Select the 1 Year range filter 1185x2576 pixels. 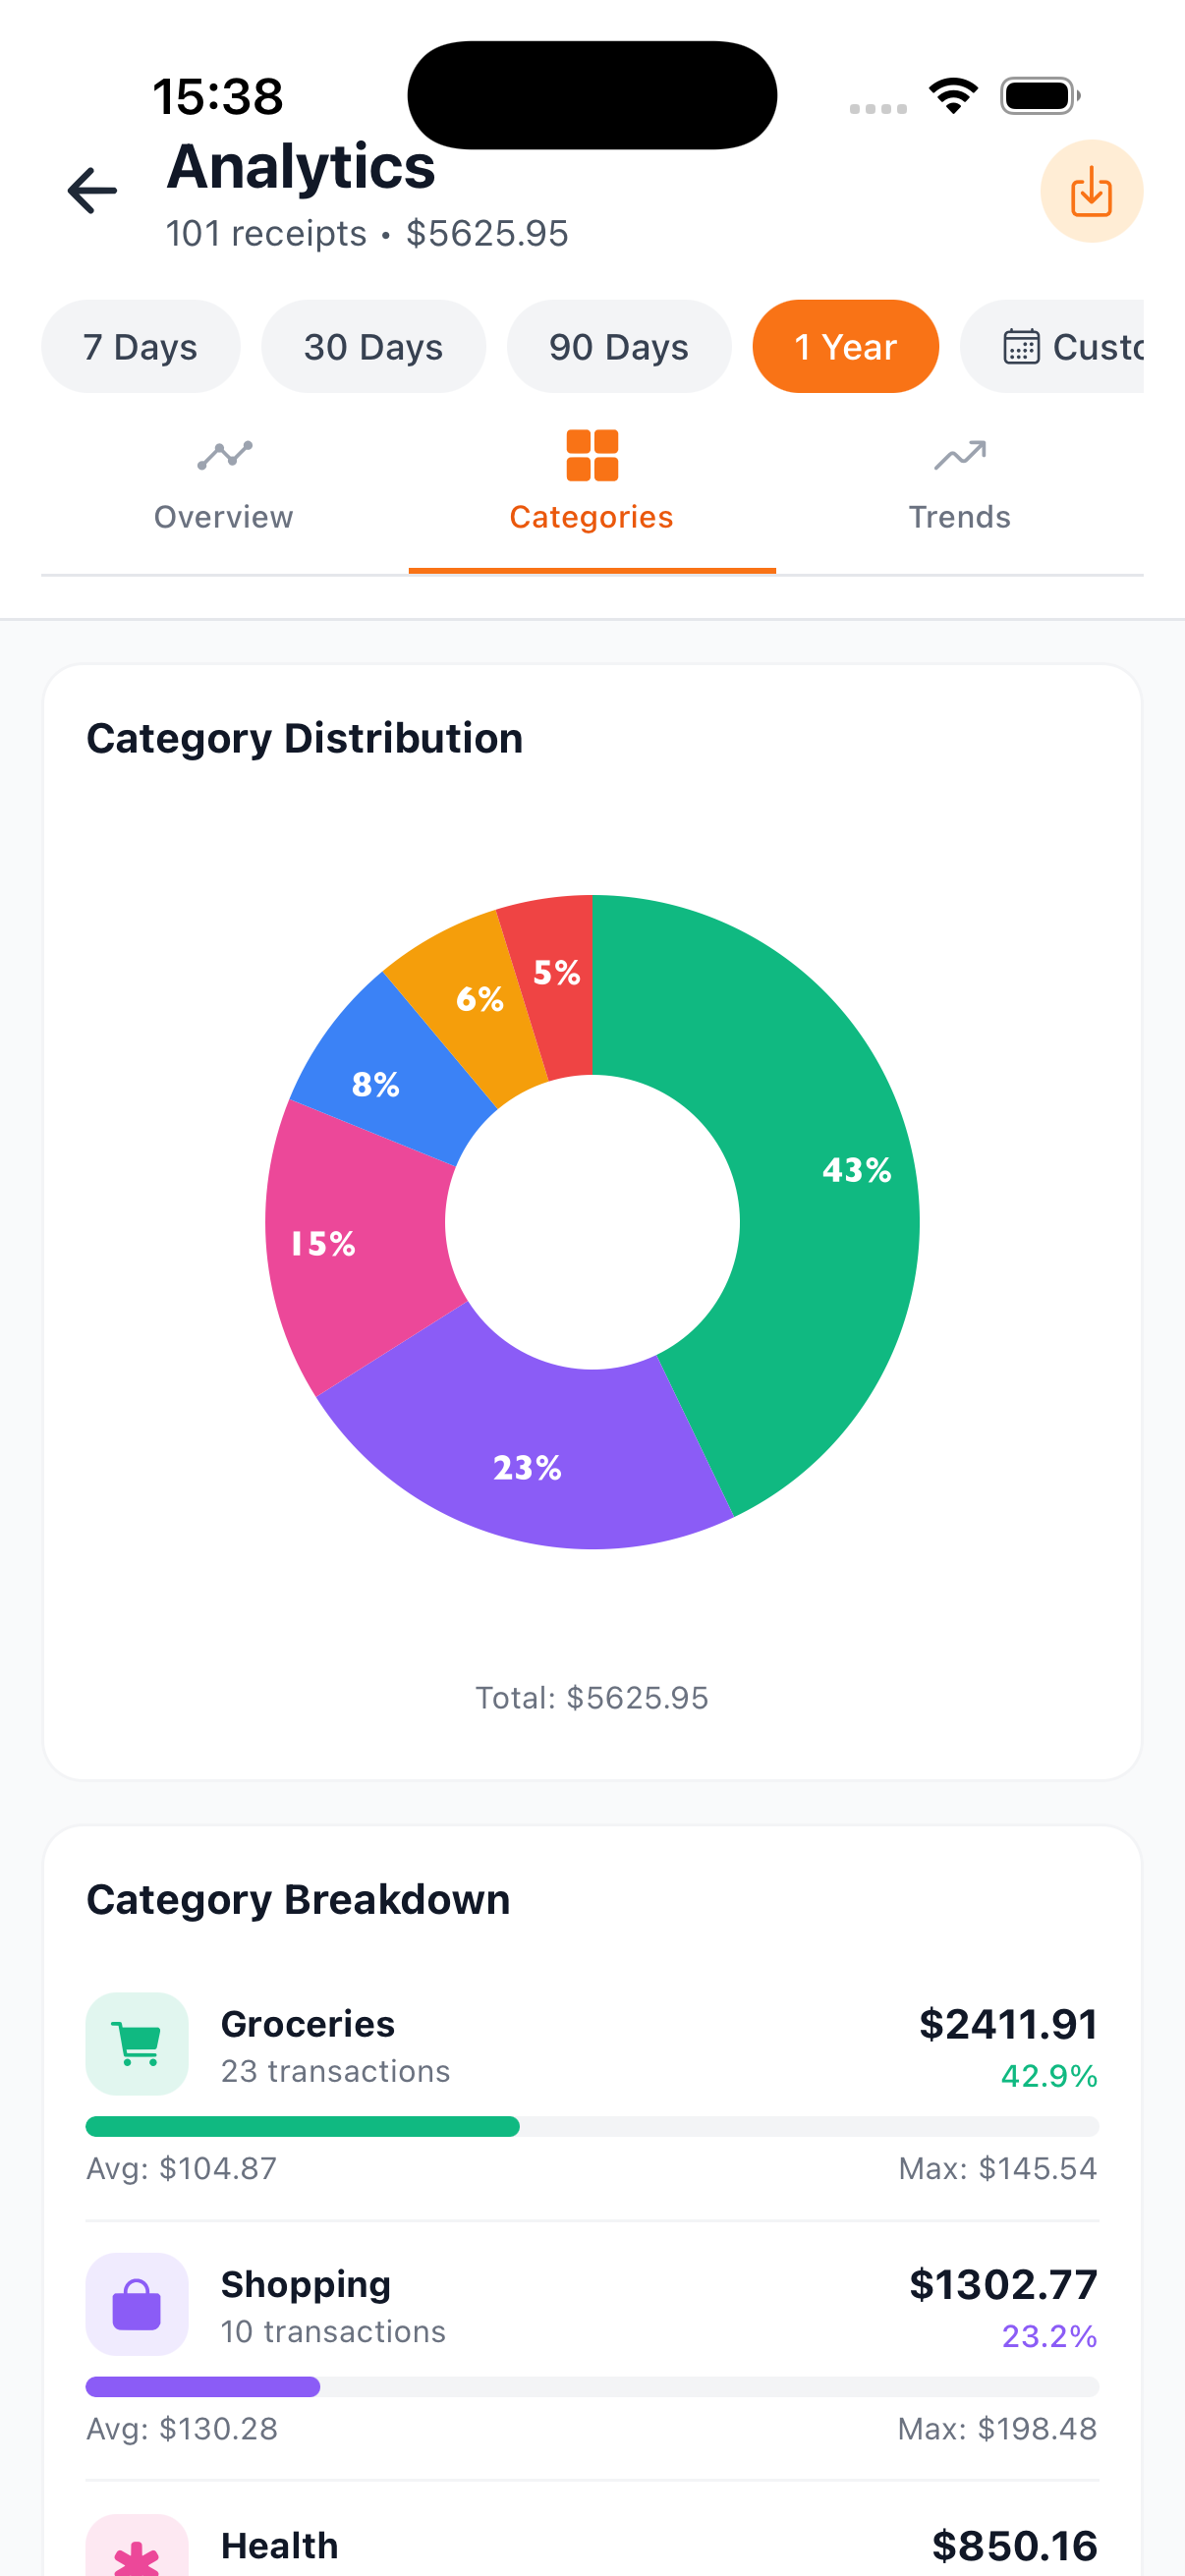(845, 347)
